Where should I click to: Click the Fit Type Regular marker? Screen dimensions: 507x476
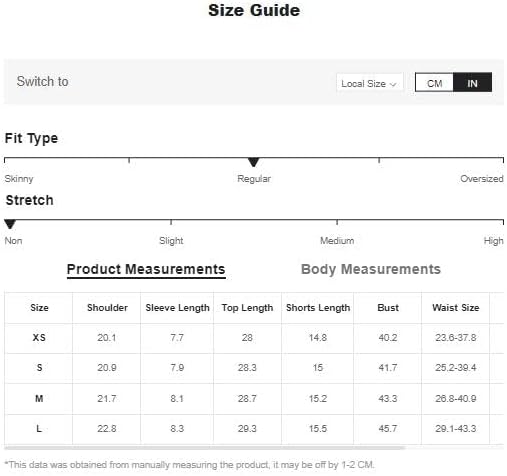coord(254,162)
